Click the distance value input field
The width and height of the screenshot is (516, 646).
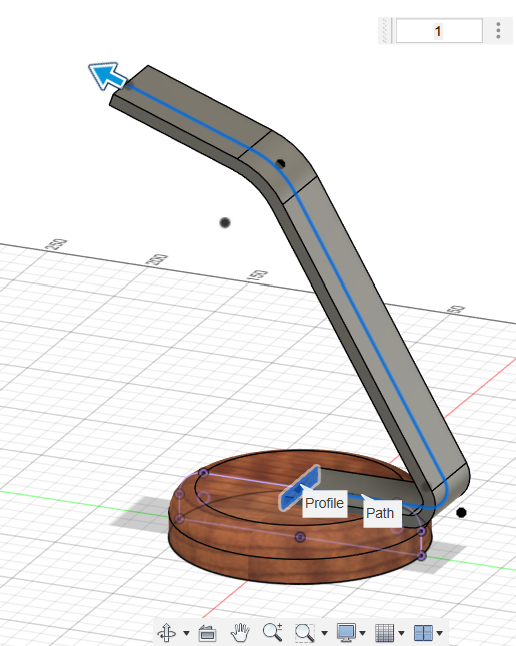(x=439, y=30)
